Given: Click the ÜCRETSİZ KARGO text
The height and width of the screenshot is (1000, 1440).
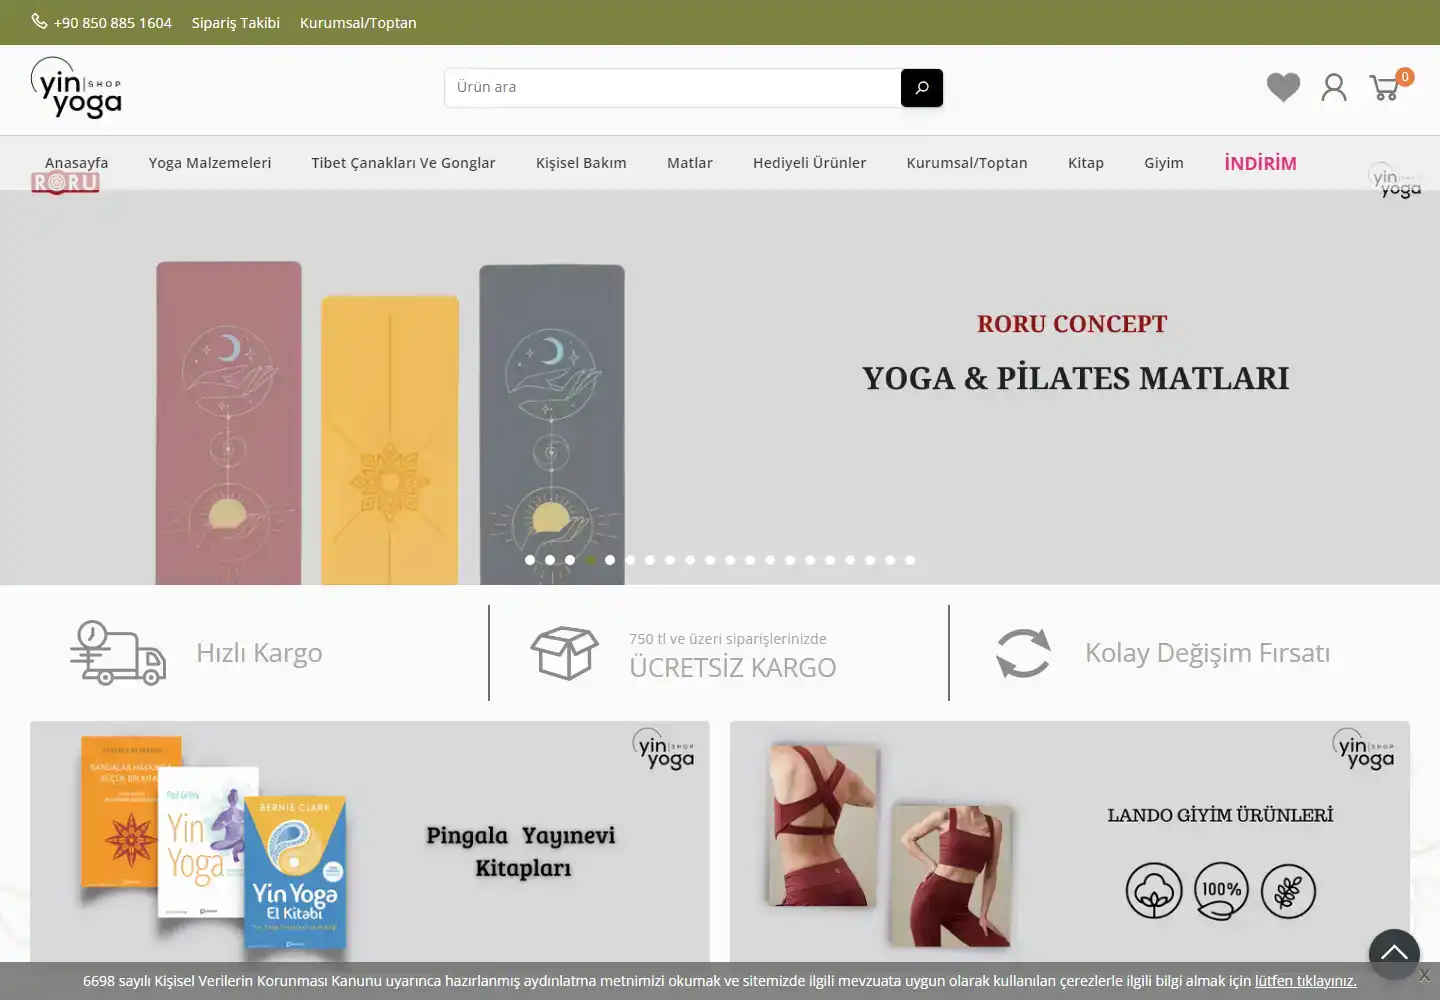Looking at the screenshot, I should coord(733,667).
